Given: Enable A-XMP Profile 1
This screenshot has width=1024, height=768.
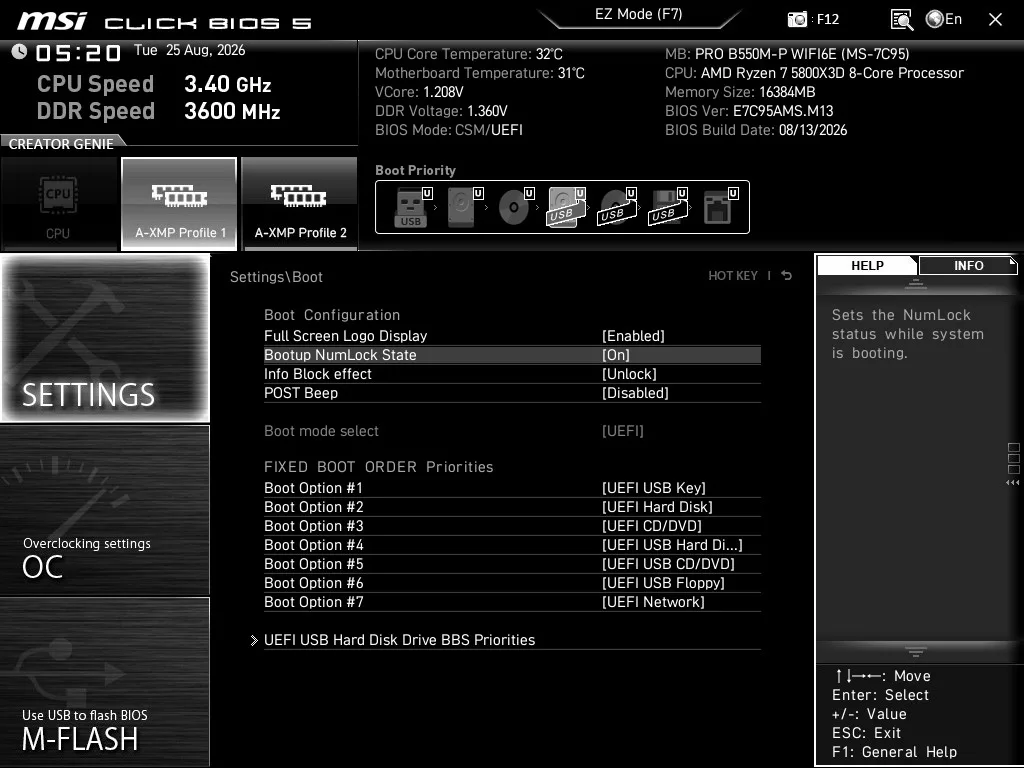Looking at the screenshot, I should click(x=179, y=204).
